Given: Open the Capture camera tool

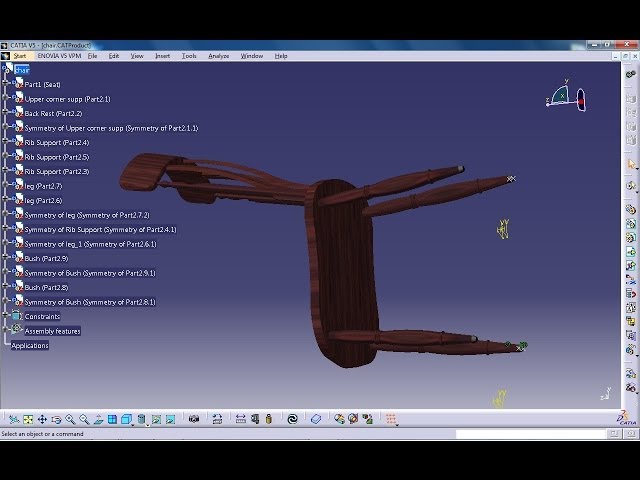Looking at the screenshot, I should click(x=194, y=419).
